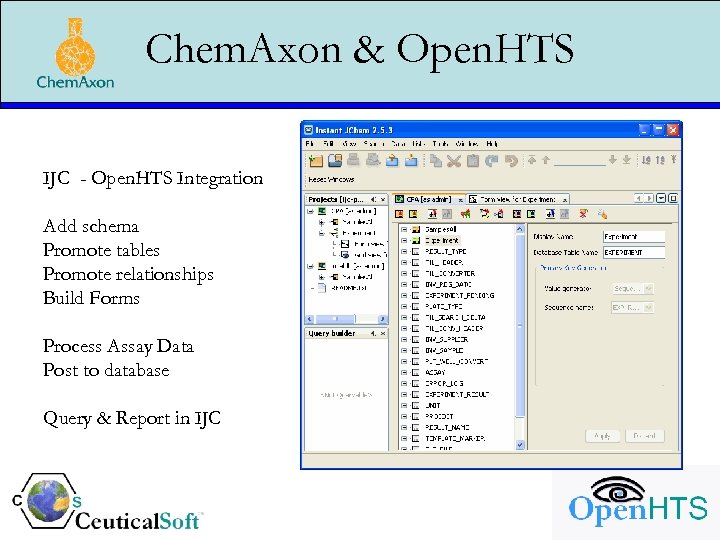
Task: Toggle expander next to SamplesAll
Action: (x=404, y=229)
